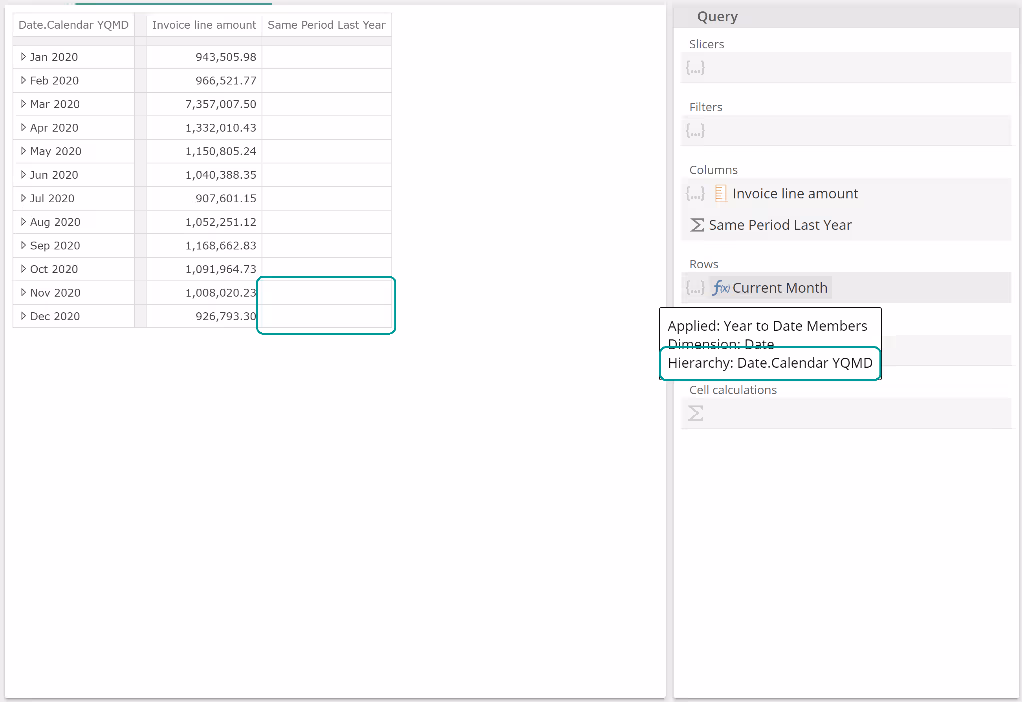The width and height of the screenshot is (1022, 702).
Task: Click the sigma icon under Cell calculations
Action: [696, 413]
